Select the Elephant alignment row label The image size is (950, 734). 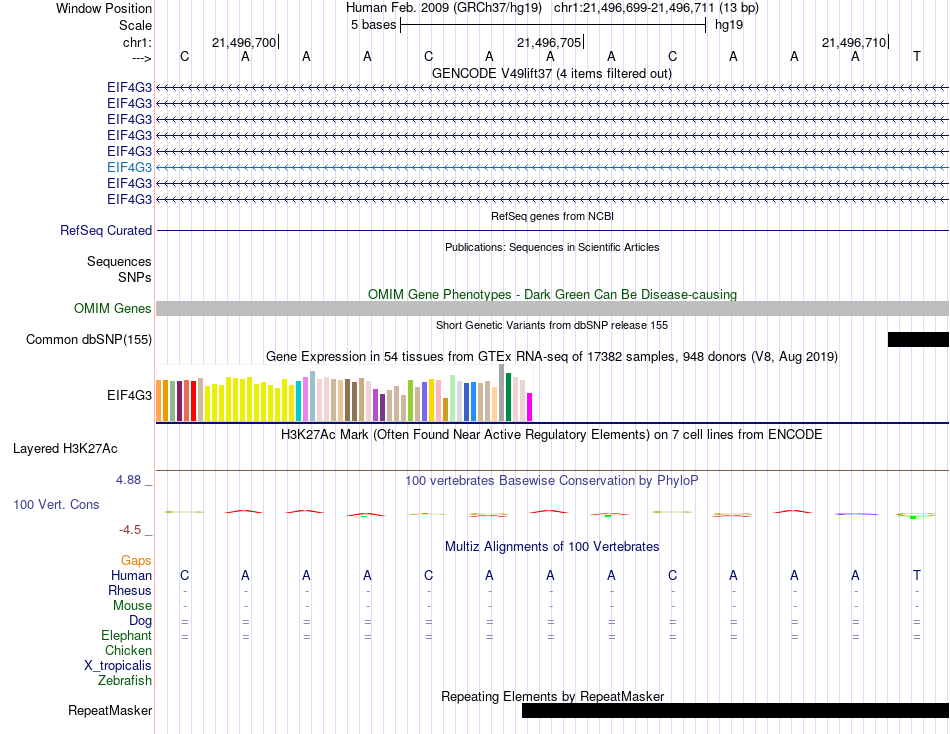(x=126, y=635)
